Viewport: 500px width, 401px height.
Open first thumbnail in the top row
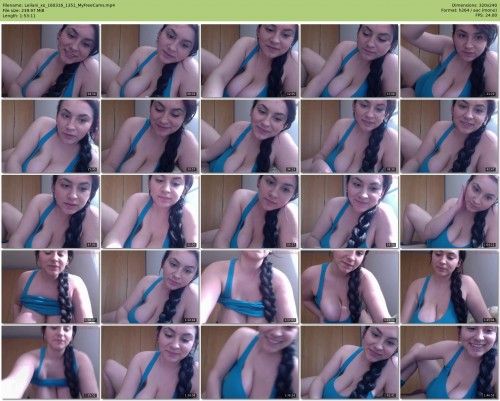tap(50, 61)
